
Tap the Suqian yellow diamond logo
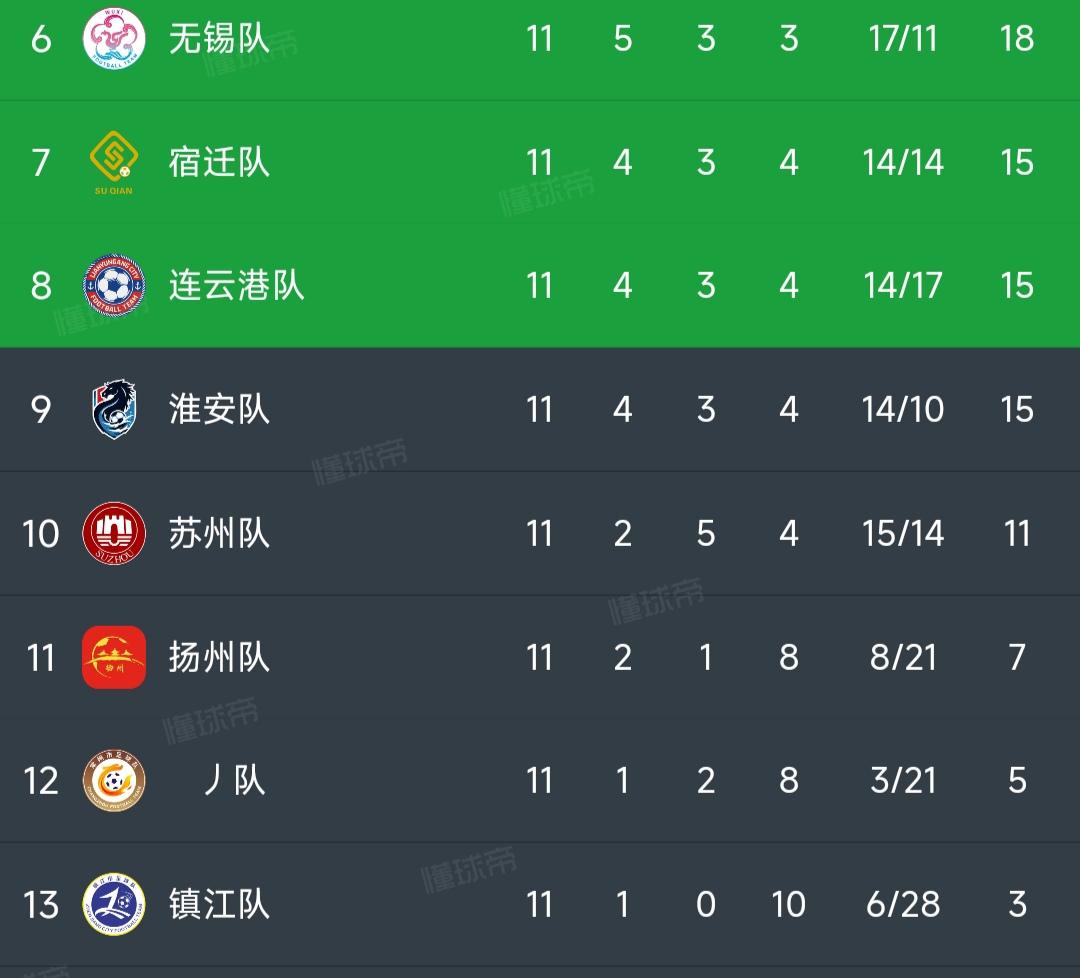[x=114, y=163]
